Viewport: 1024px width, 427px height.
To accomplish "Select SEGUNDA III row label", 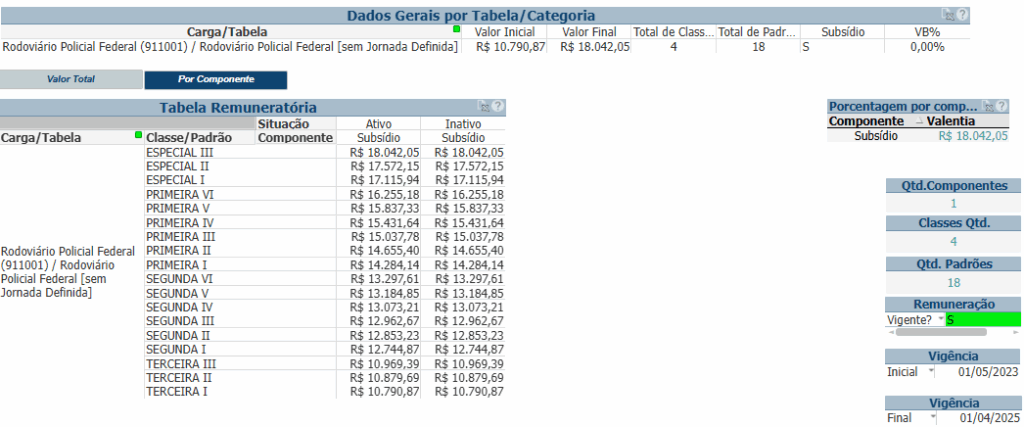I will (180, 321).
